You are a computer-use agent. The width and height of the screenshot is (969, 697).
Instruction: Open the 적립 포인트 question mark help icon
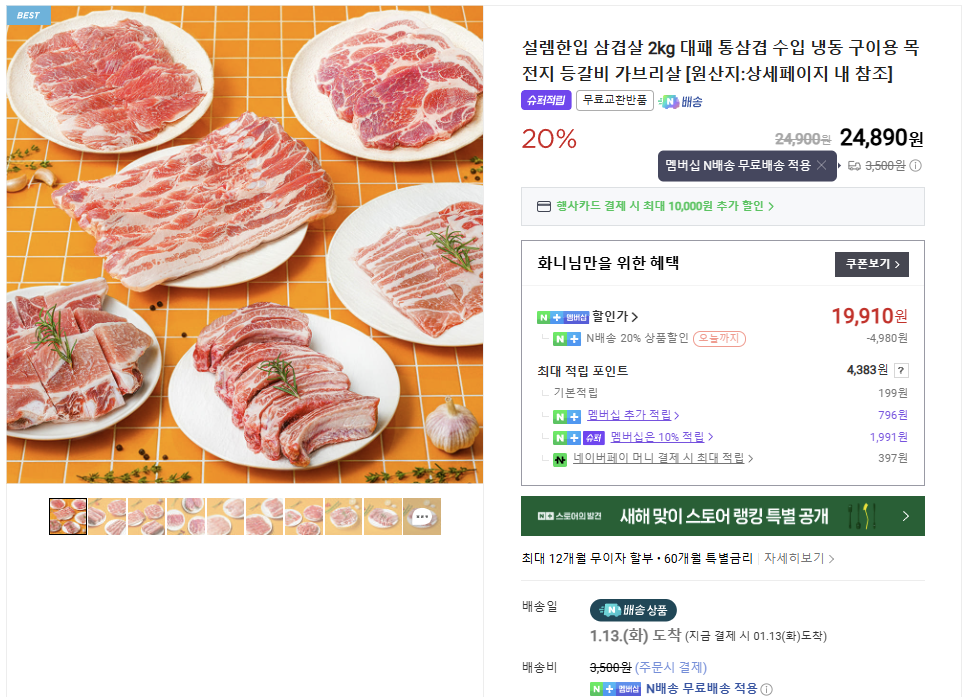(900, 370)
